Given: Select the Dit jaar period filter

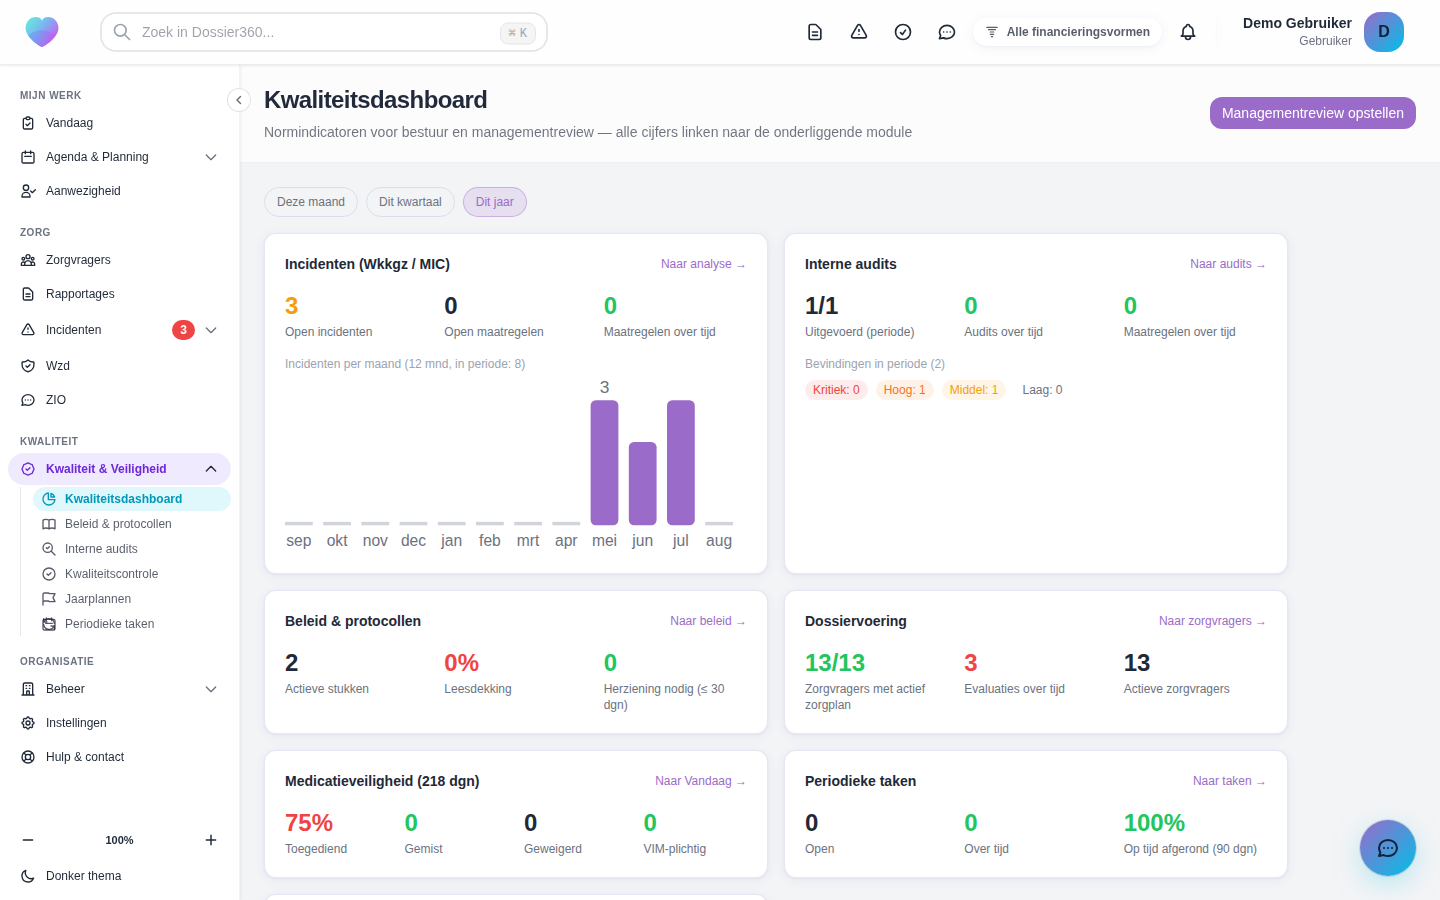Looking at the screenshot, I should click(x=495, y=202).
